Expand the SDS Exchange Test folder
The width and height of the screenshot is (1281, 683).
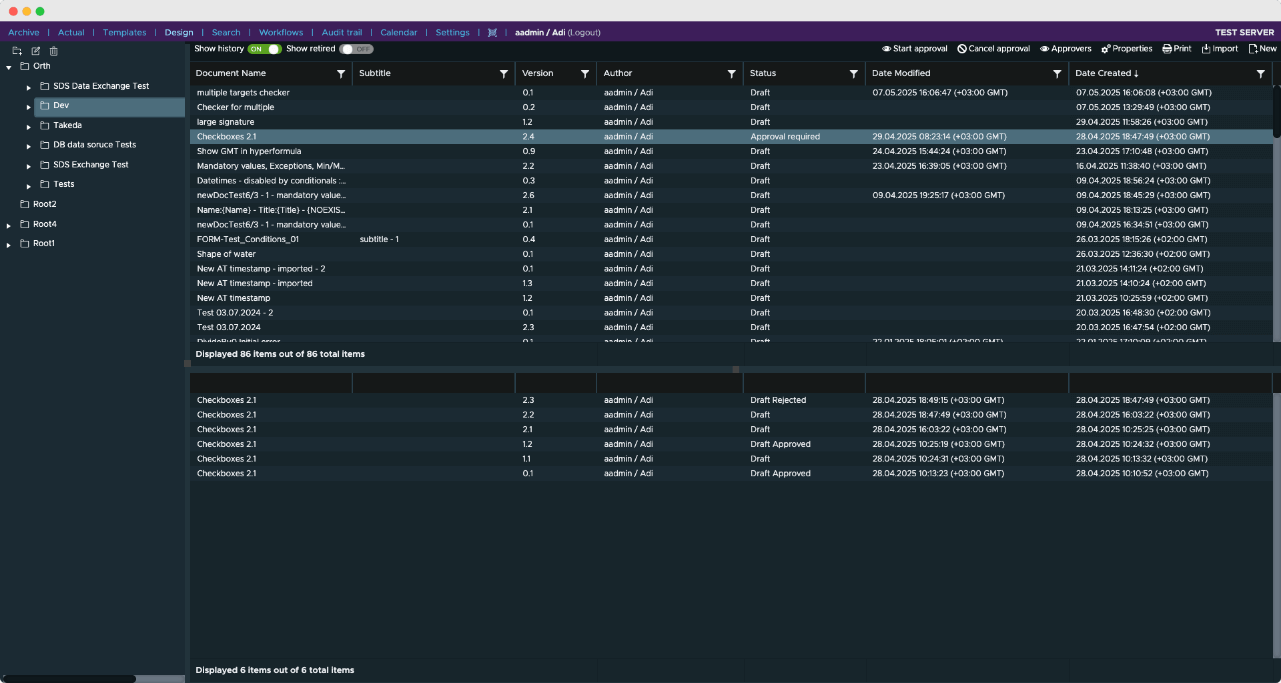(x=29, y=166)
